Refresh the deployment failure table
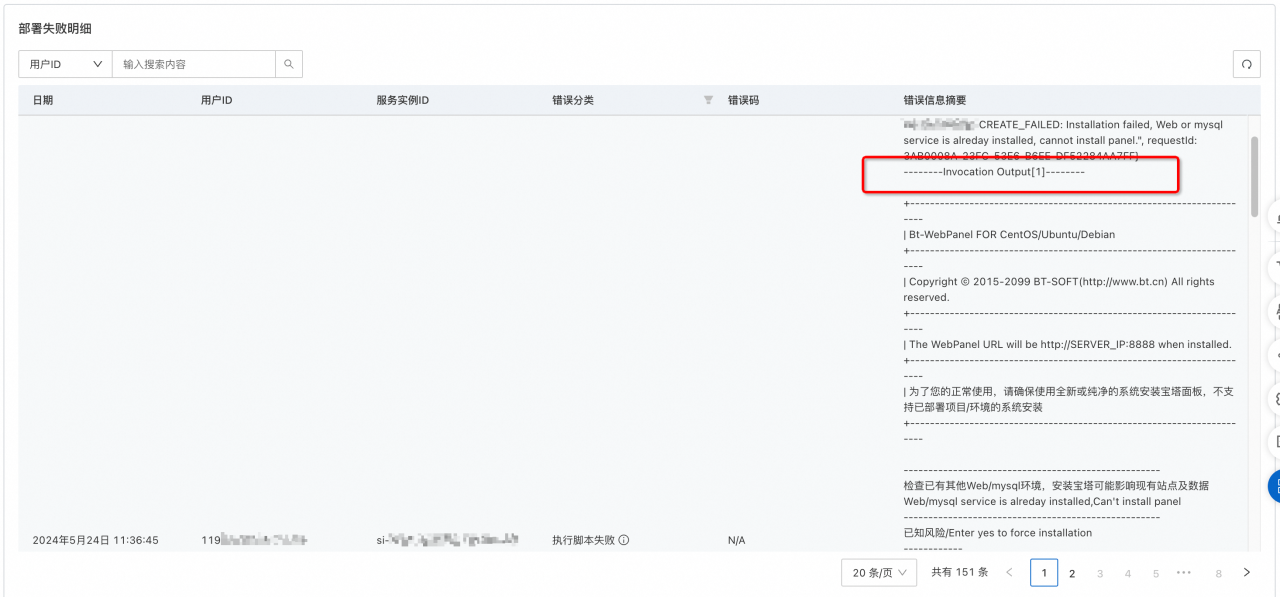This screenshot has height=597, width=1280. 1246,64
